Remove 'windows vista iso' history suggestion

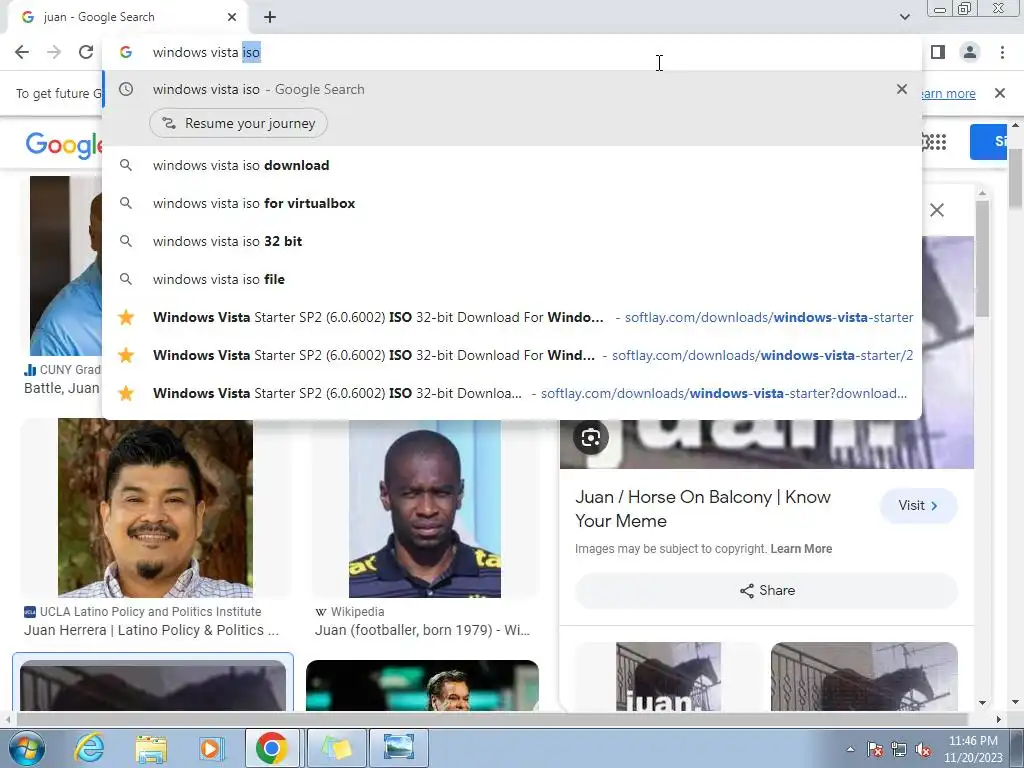(902, 89)
